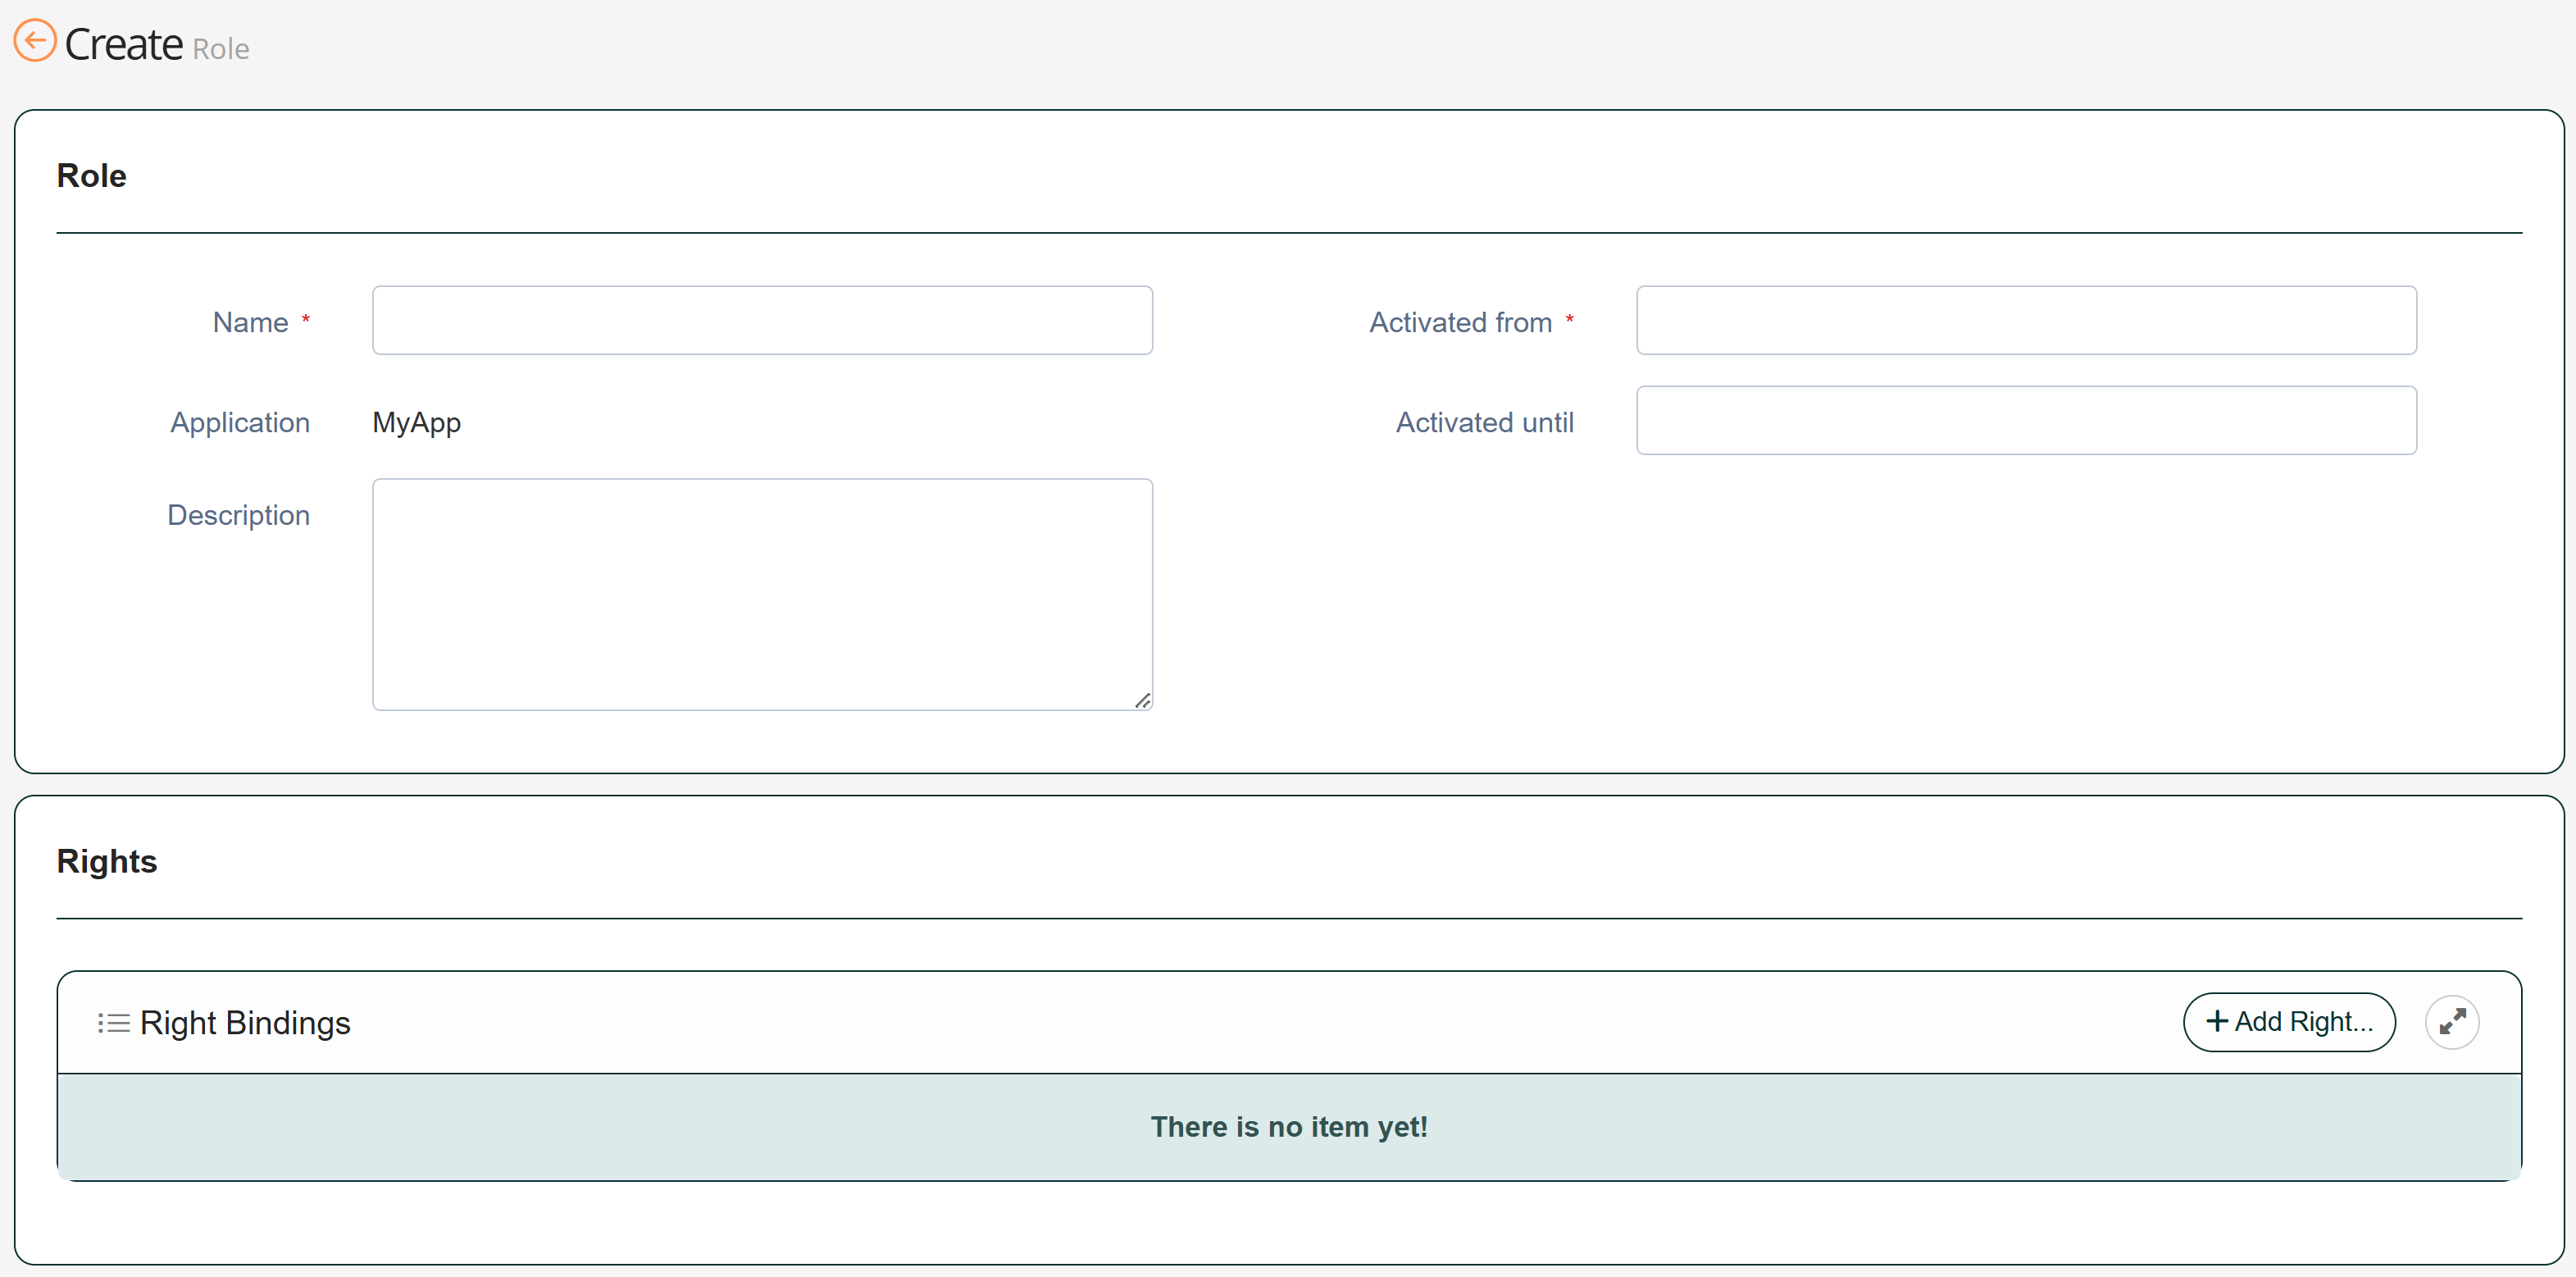
Task: Click the Rights section heading
Action: click(x=106, y=861)
